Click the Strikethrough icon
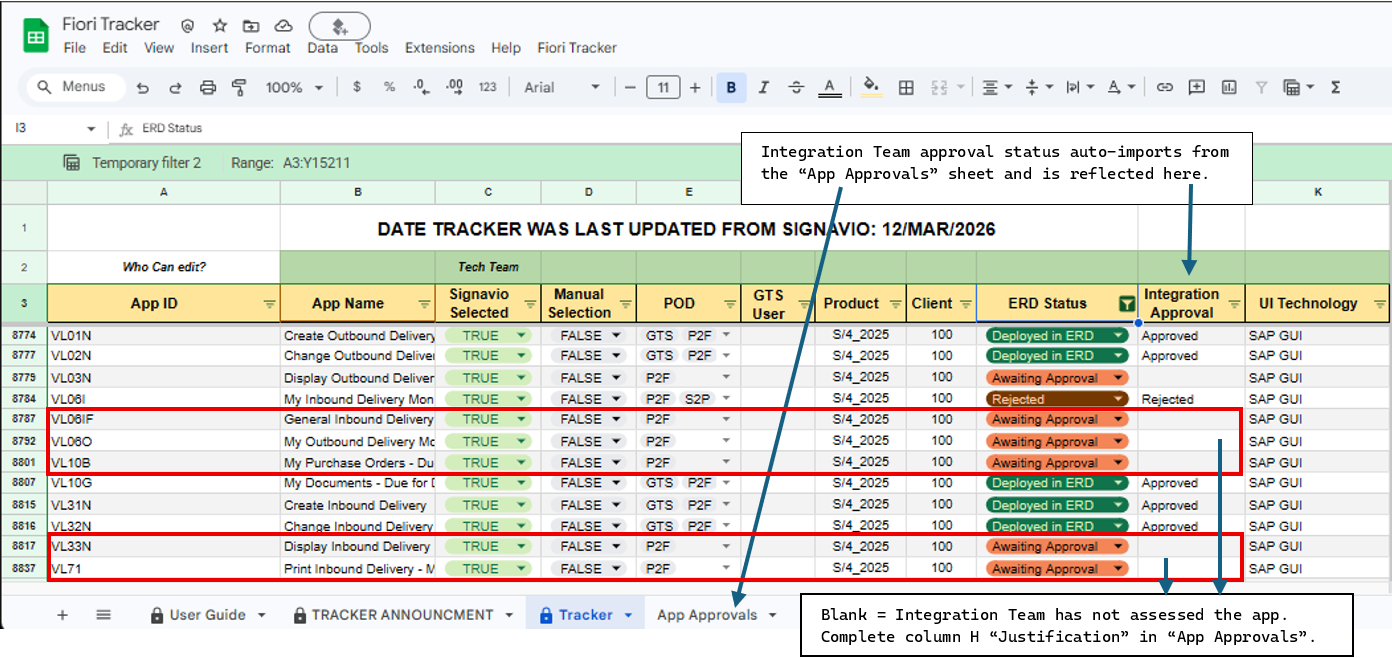 point(796,88)
